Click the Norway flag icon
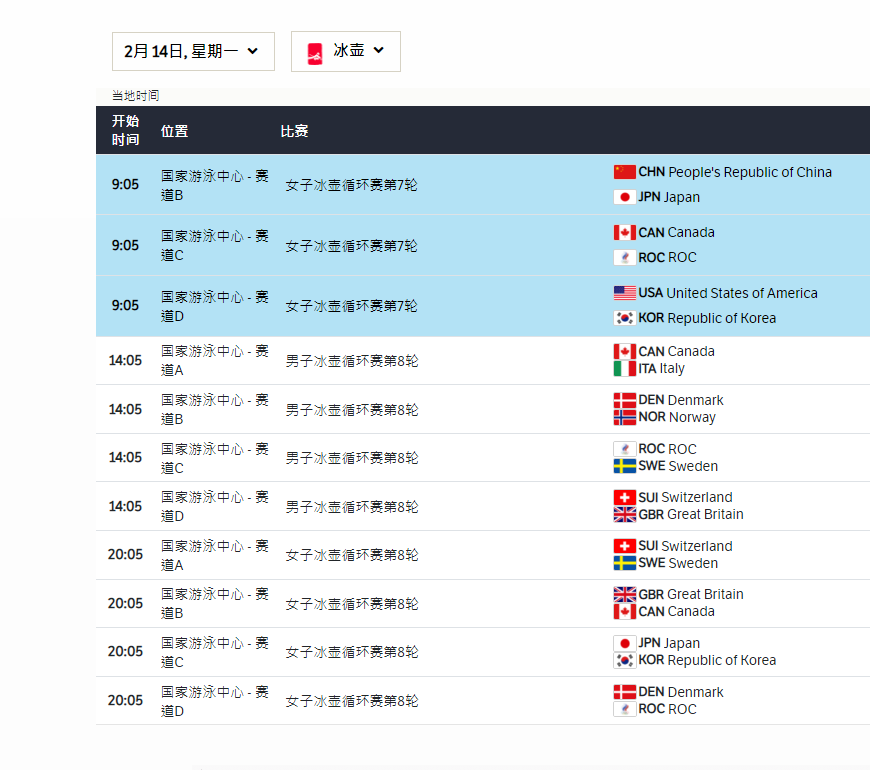The image size is (870, 770). (624, 417)
